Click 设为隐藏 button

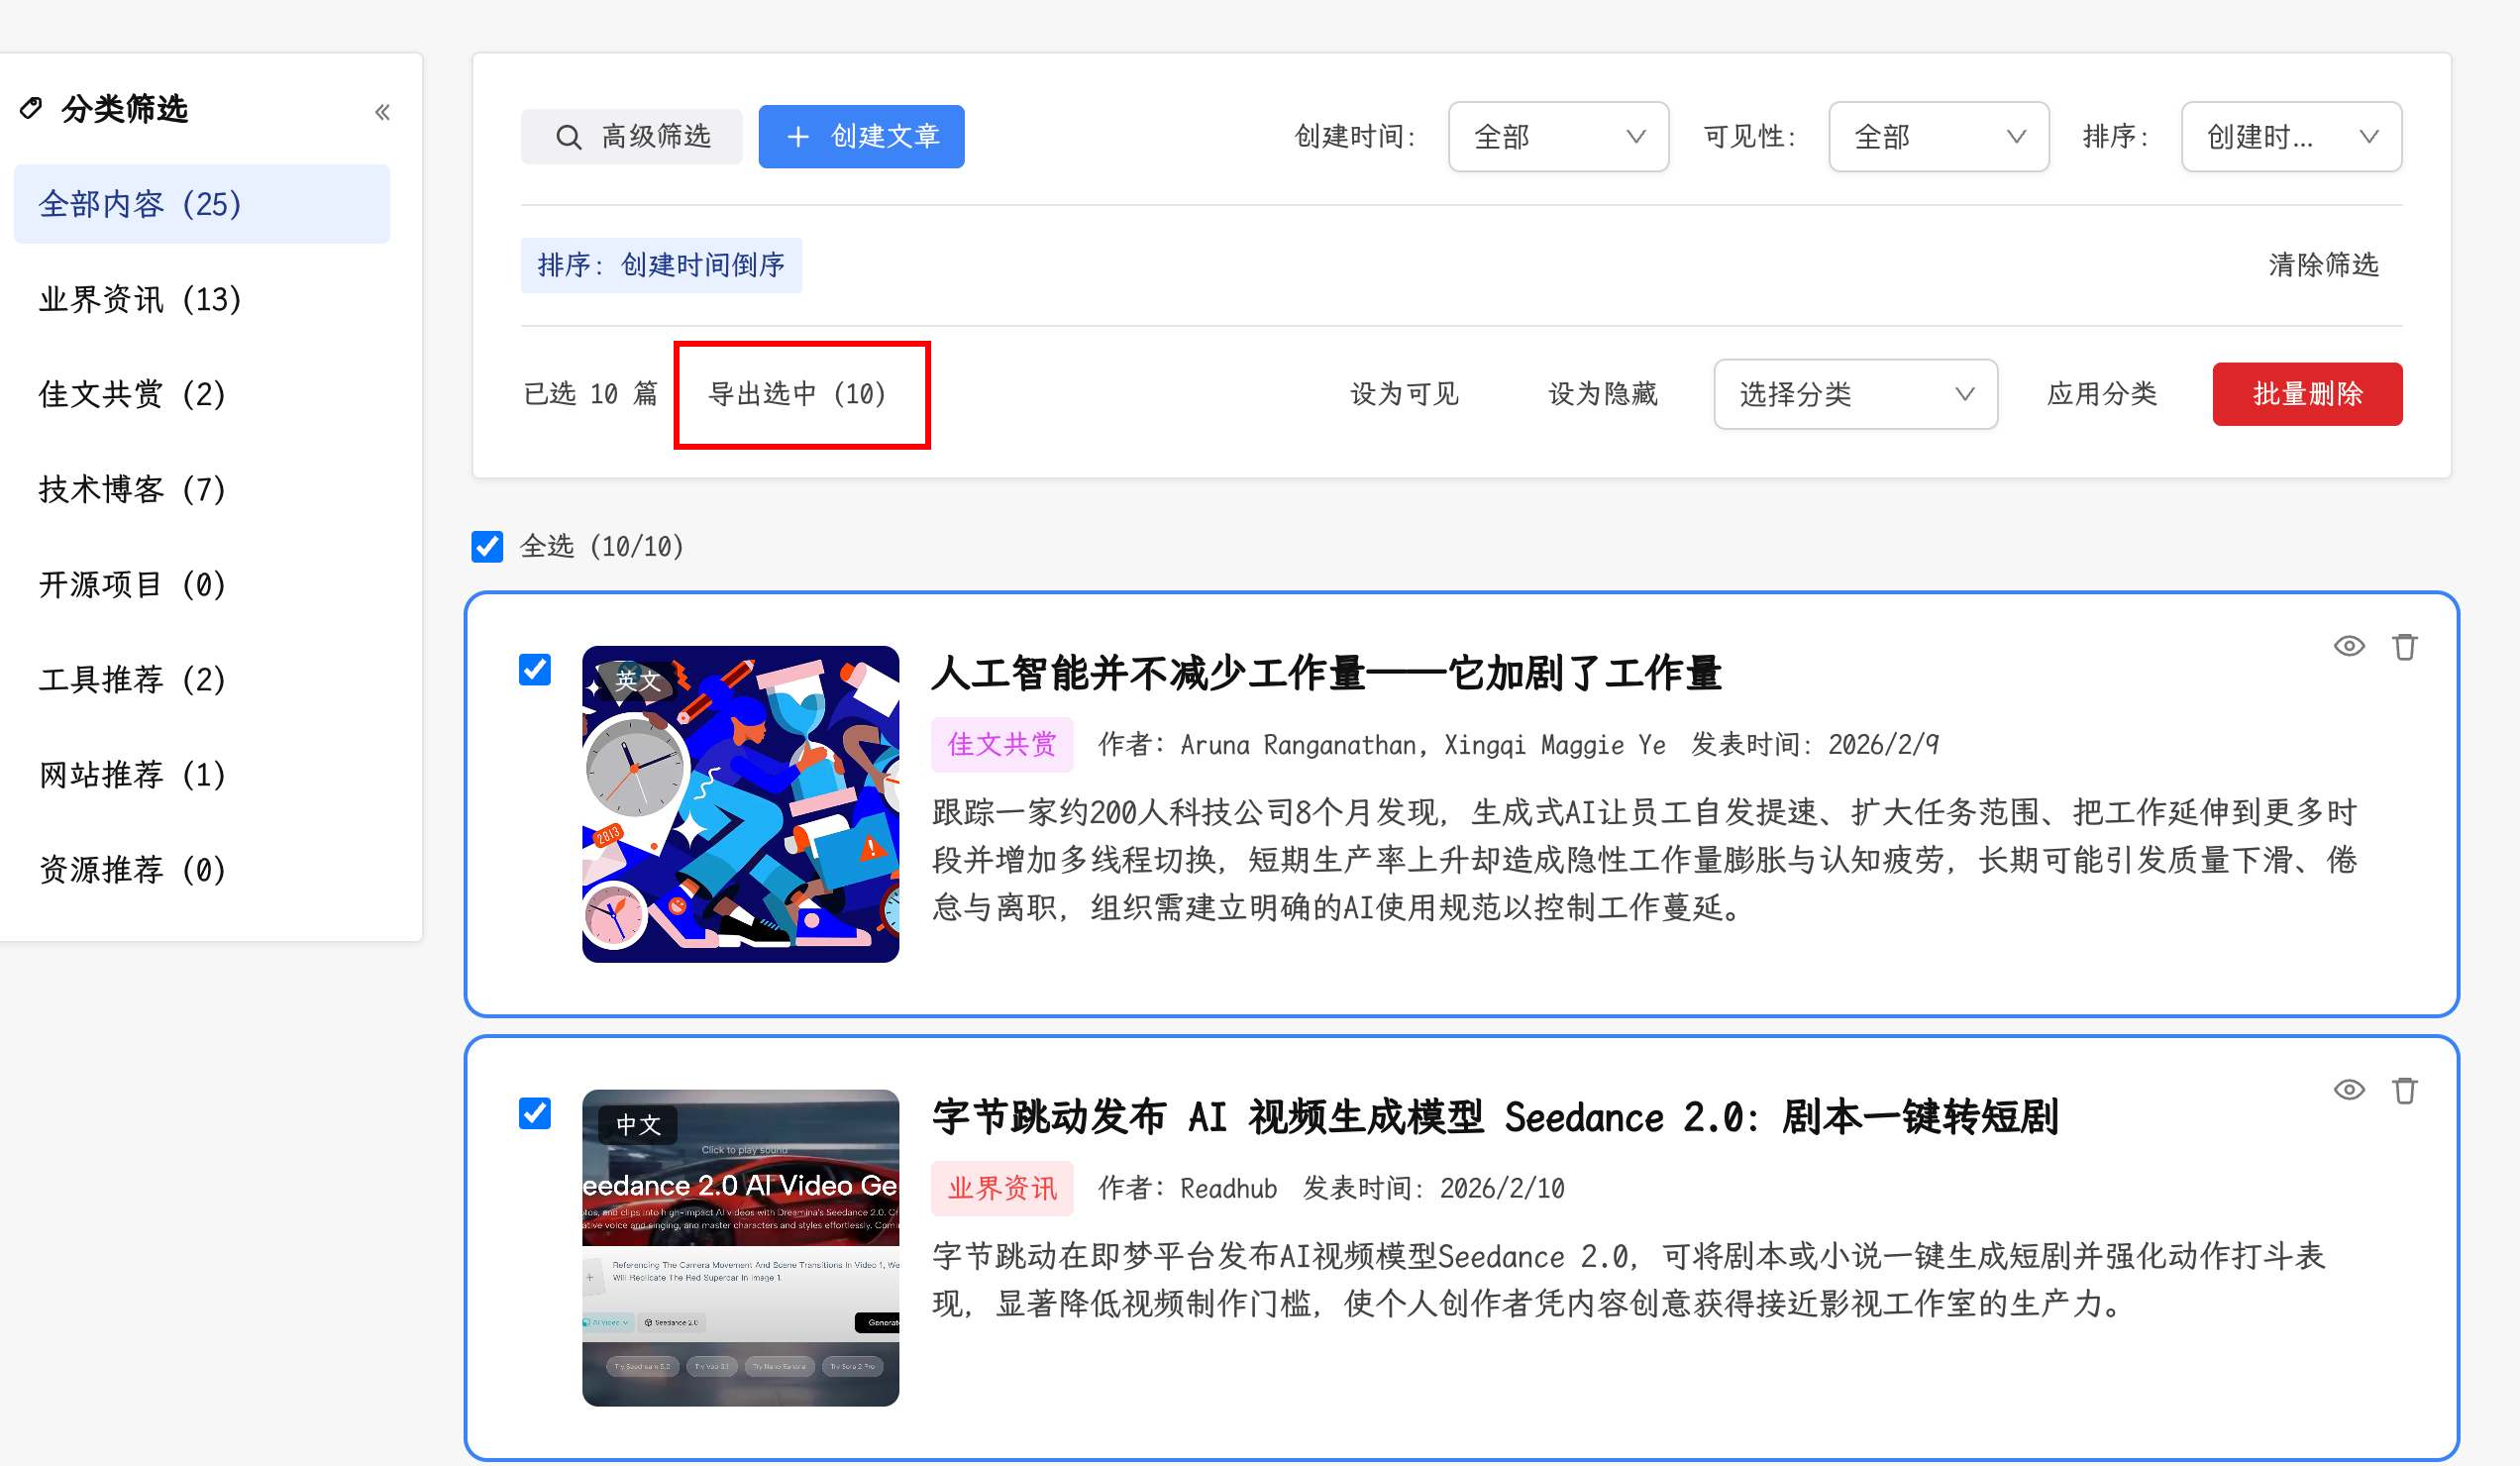1602,394
